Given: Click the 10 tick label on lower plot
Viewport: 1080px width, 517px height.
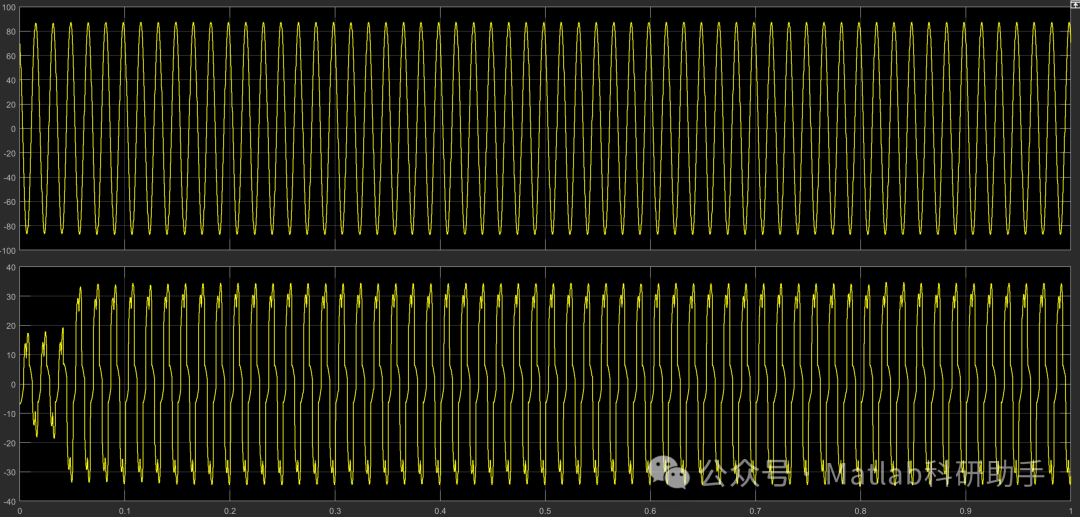Looking at the screenshot, I should pos(11,355).
